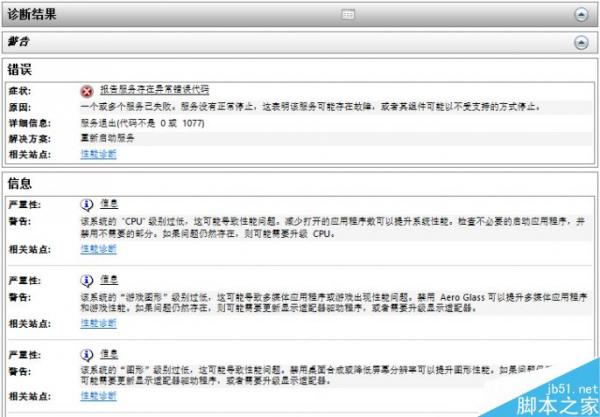
Task: Click the 原因 label
Action: (x=20, y=107)
